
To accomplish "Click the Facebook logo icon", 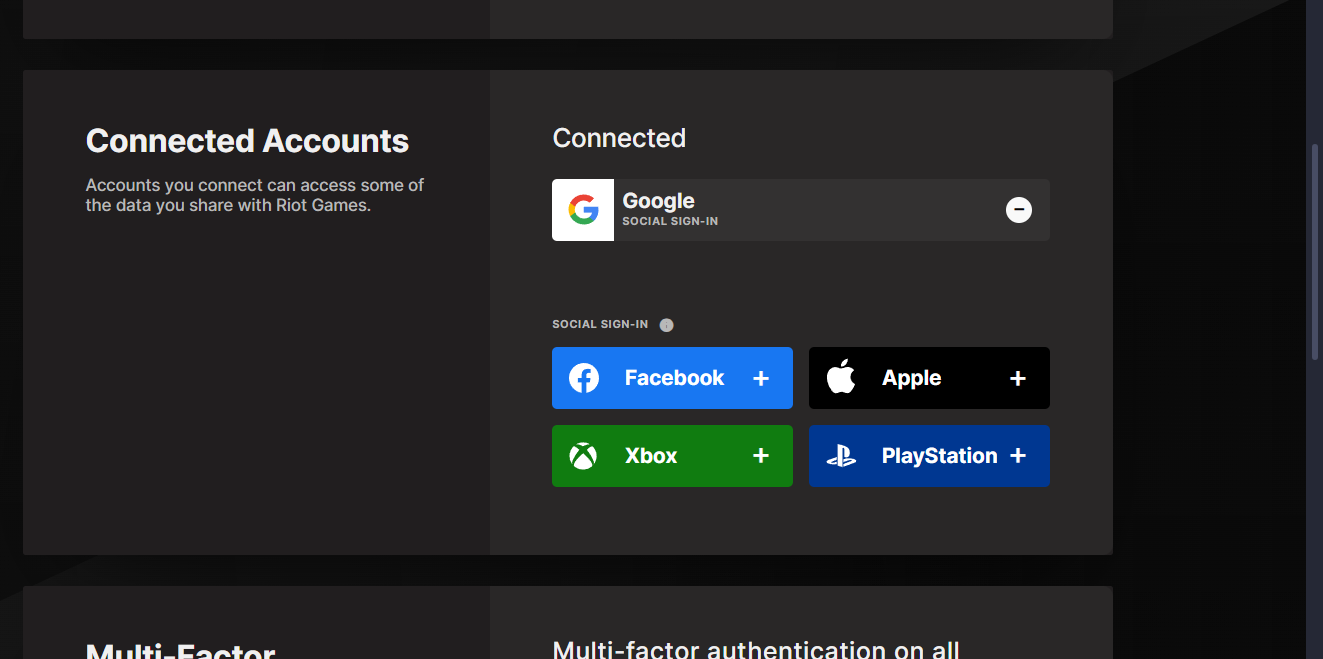I will [x=584, y=378].
